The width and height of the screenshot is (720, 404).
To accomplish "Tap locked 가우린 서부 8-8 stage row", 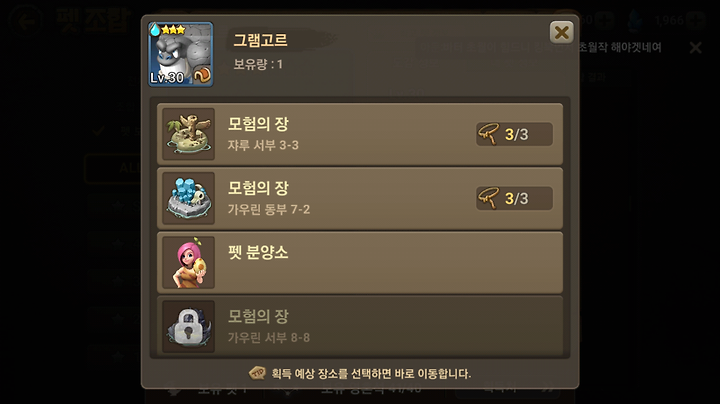I will (x=360, y=326).
